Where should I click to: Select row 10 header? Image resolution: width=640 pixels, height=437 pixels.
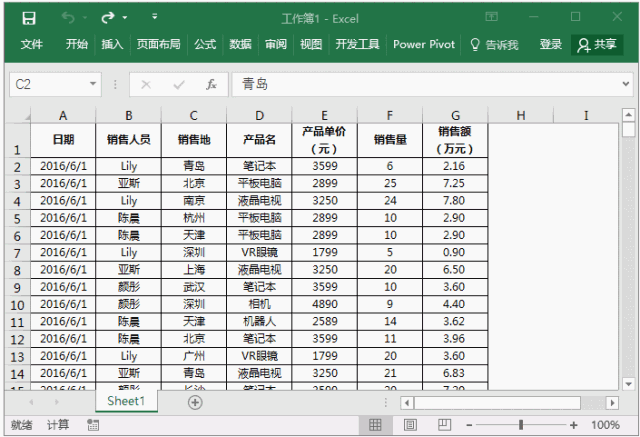18,304
